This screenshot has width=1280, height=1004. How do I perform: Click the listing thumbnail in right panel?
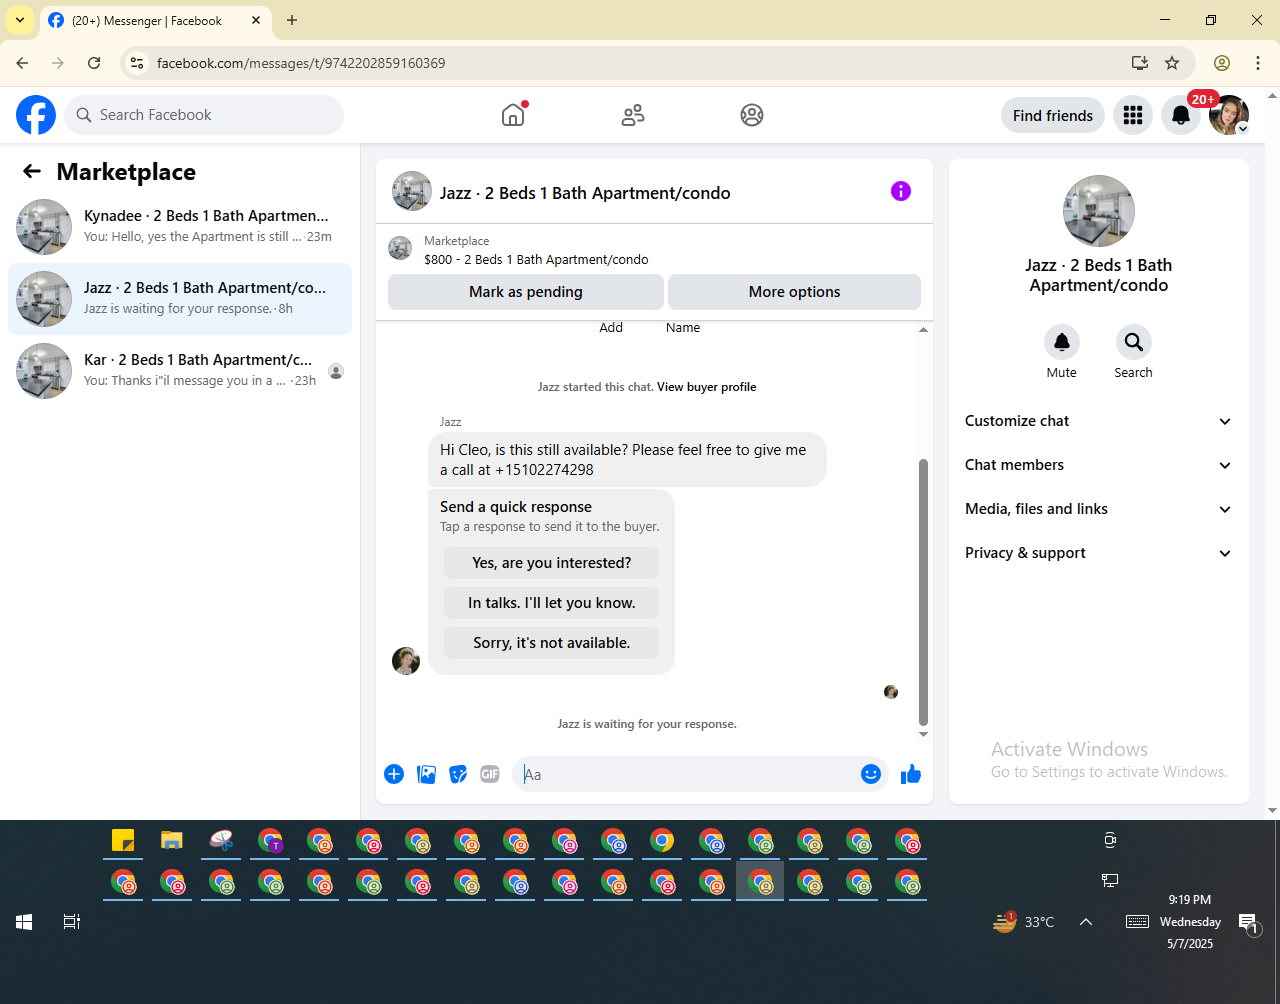click(x=1099, y=211)
